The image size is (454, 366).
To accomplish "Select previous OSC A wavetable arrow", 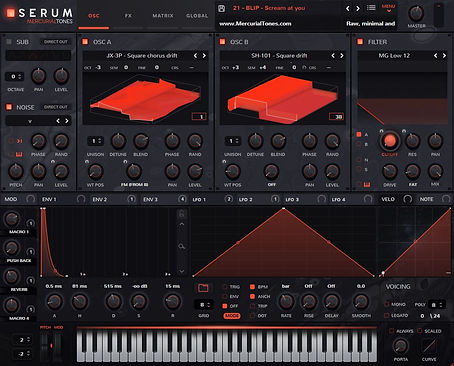I will pos(196,56).
